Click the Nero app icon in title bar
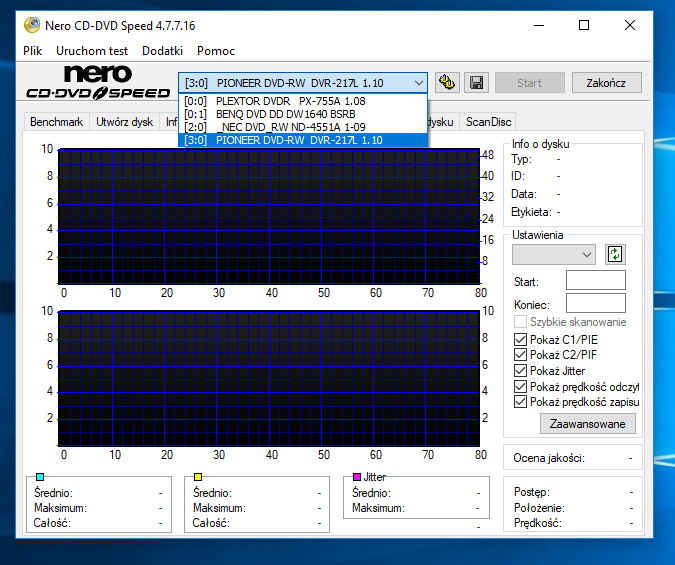This screenshot has width=675, height=565. pos(32,25)
